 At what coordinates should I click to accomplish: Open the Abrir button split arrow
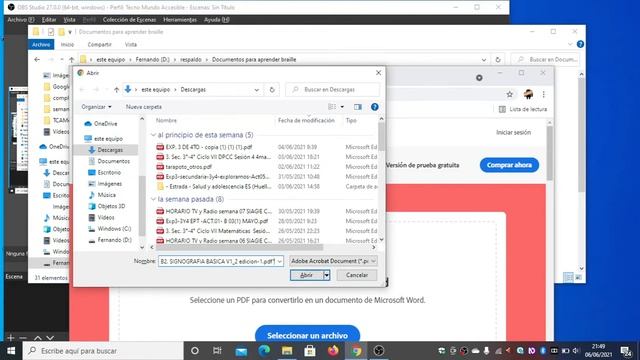tap(327, 275)
